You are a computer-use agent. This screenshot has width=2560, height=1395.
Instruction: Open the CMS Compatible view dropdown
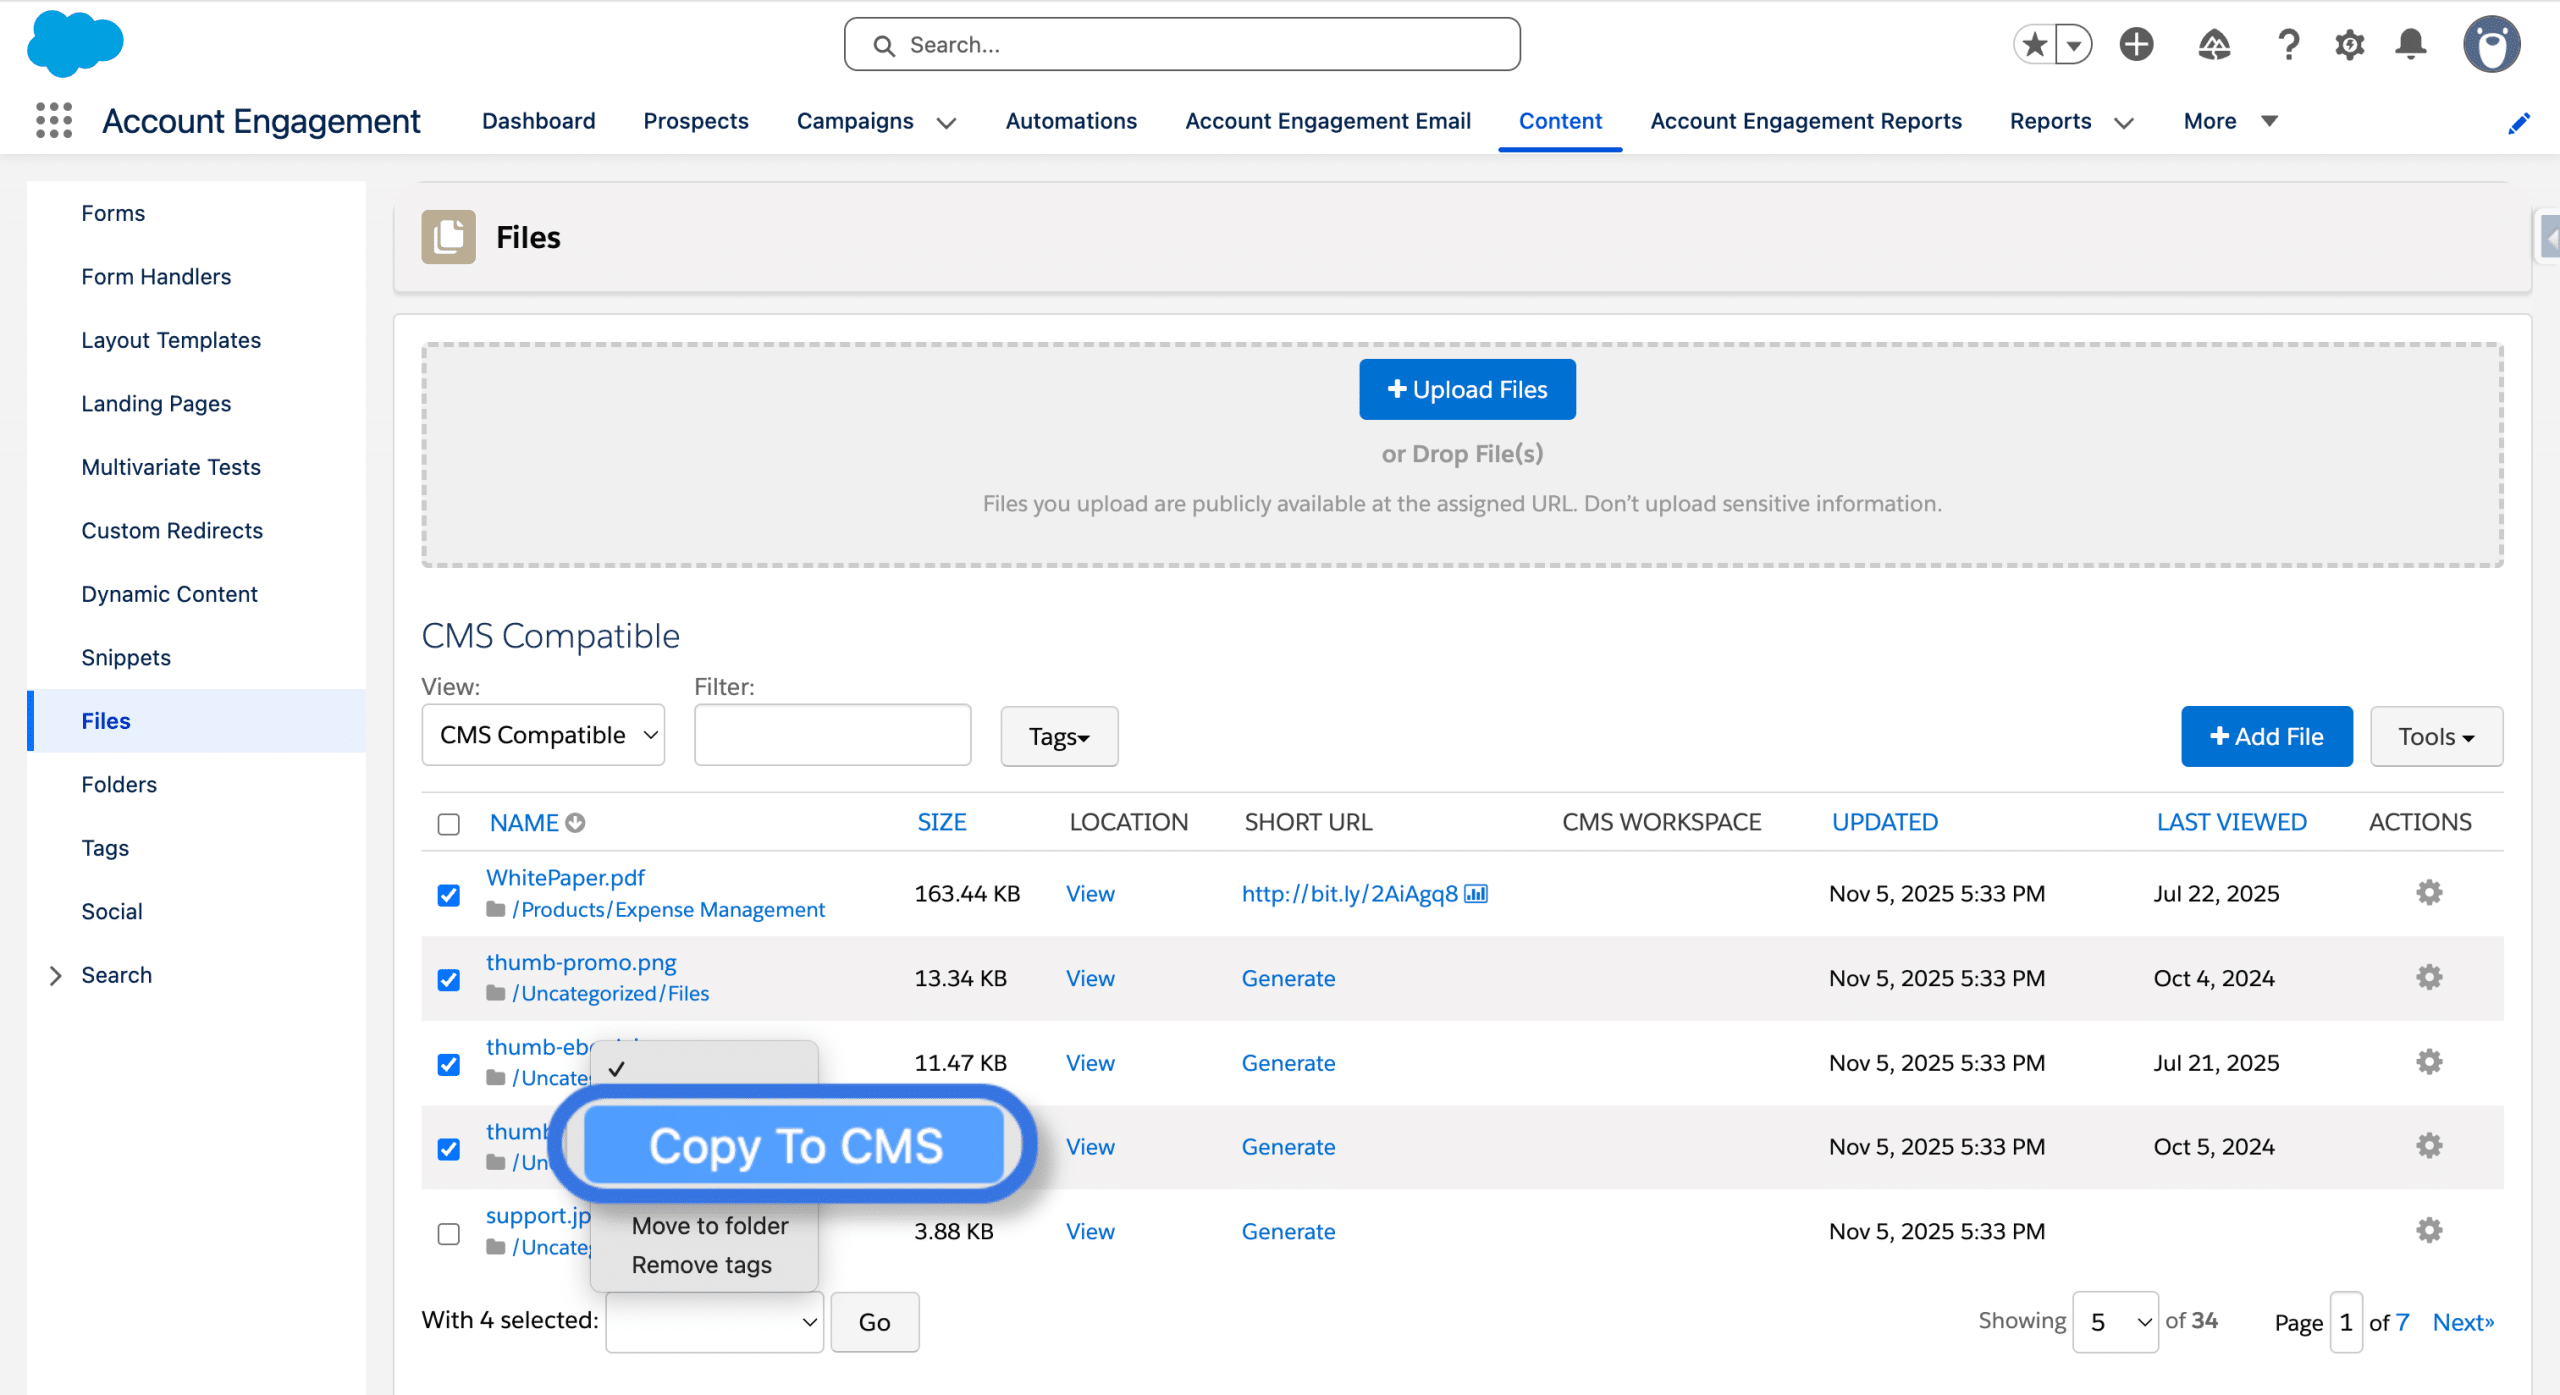(543, 735)
